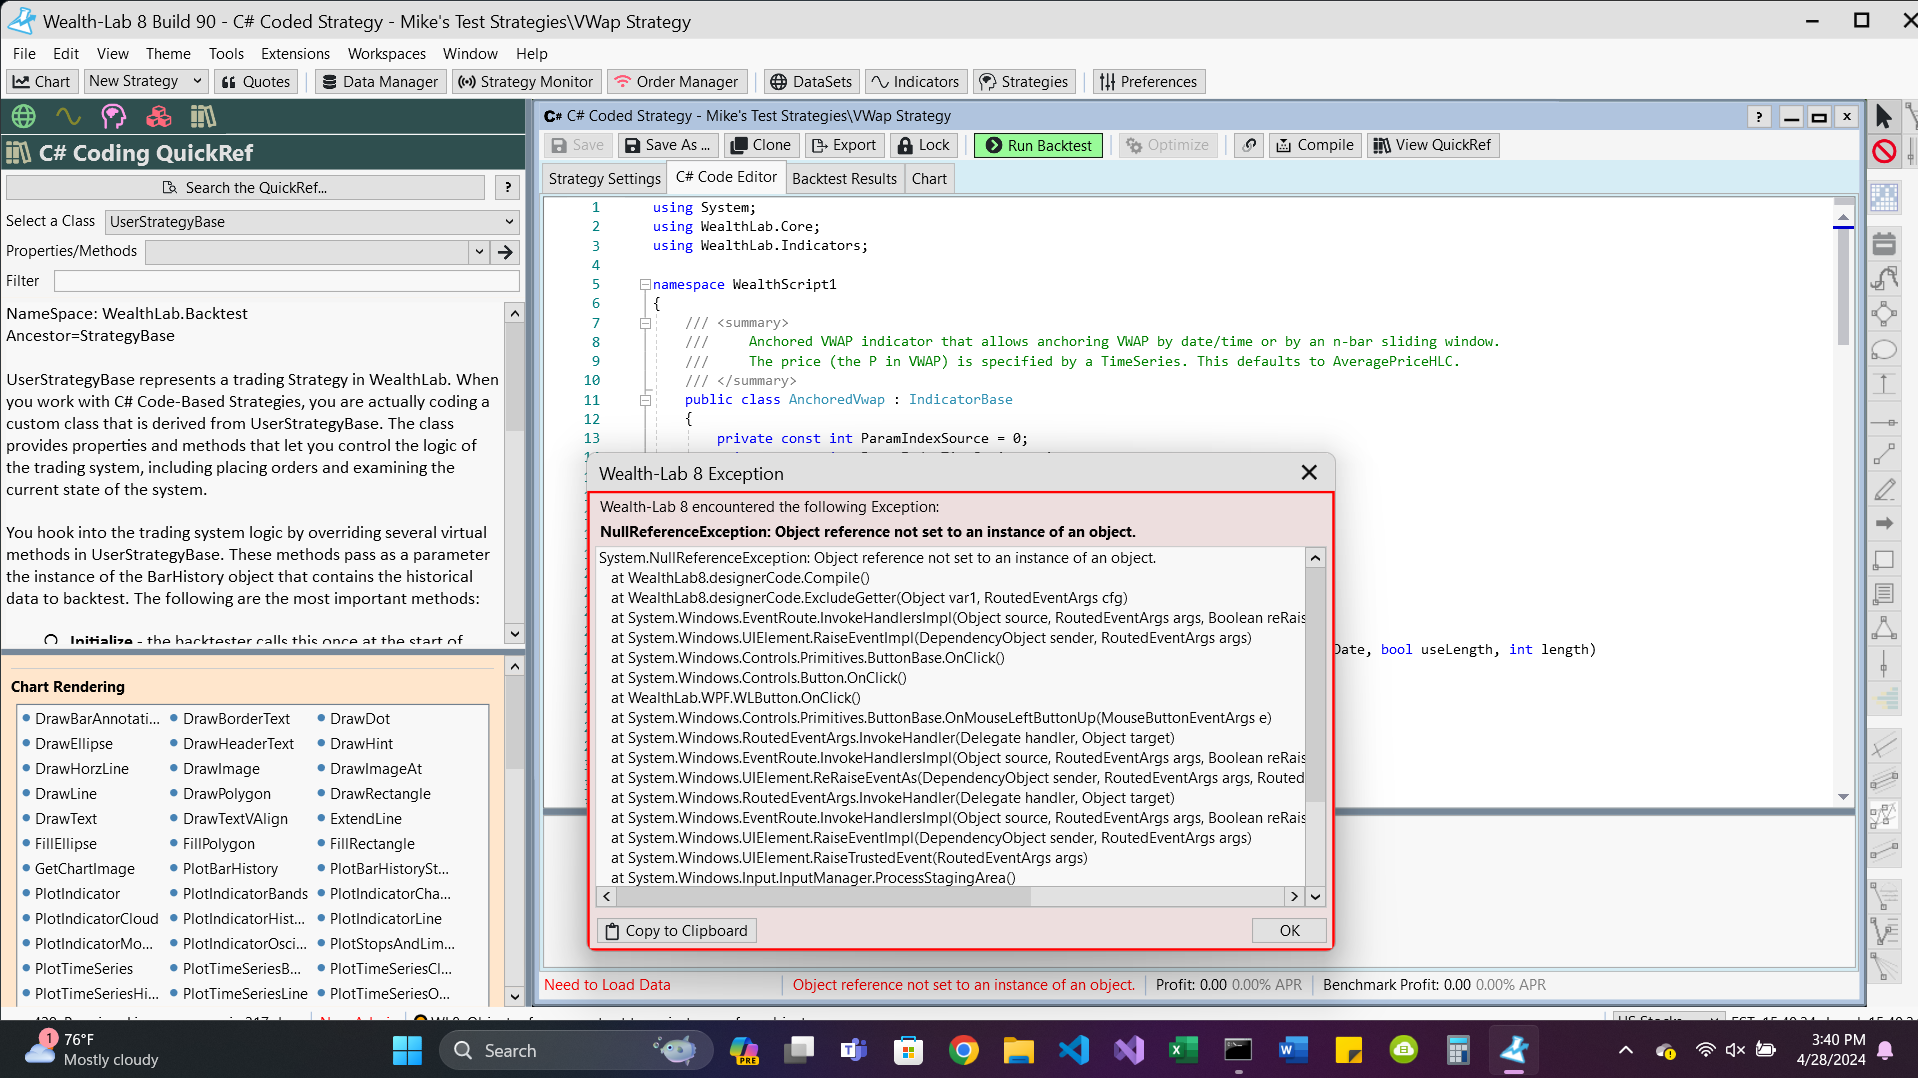Click the PlotIndicator method
The height and width of the screenshot is (1078, 1918).
[77, 894]
